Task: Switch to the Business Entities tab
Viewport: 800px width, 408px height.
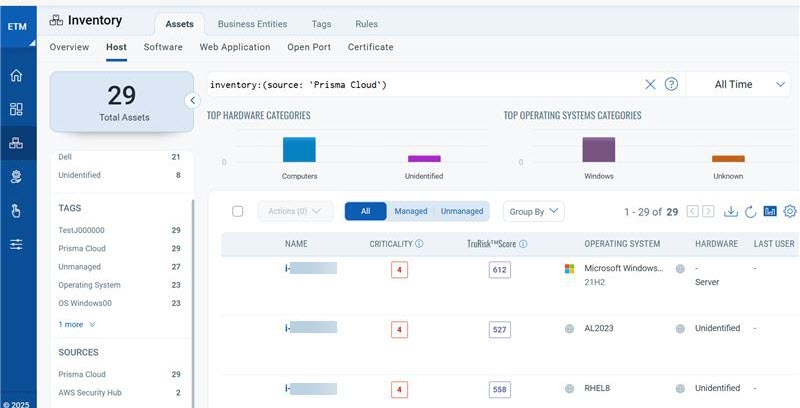Action: click(251, 24)
